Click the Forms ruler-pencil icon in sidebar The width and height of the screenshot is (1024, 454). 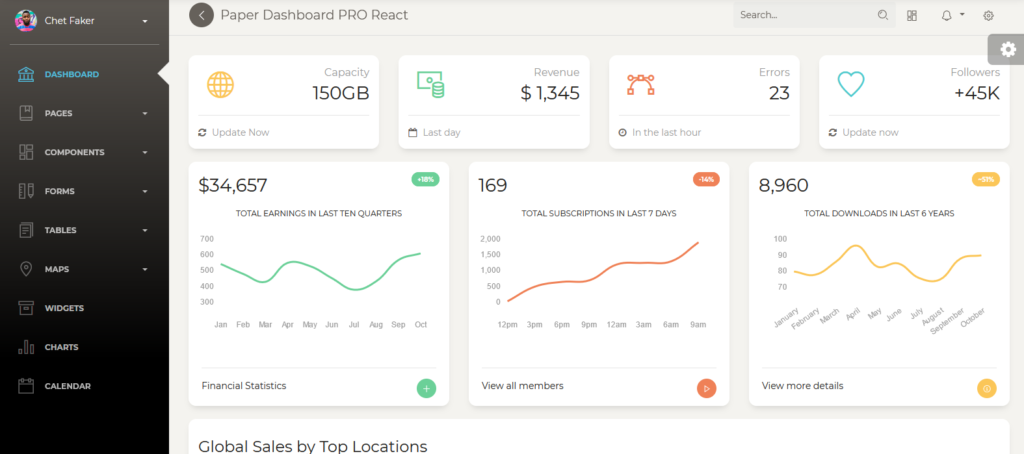click(26, 191)
